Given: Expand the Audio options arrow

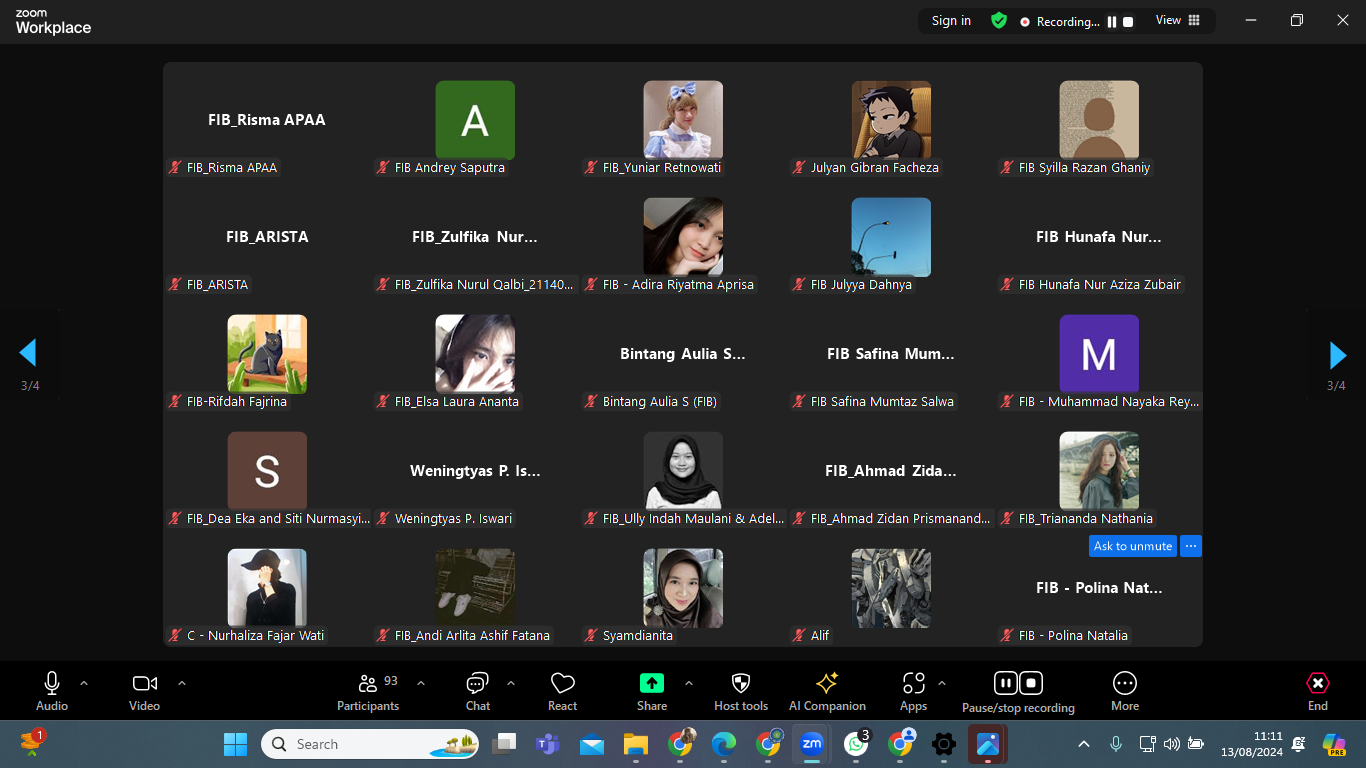Looking at the screenshot, I should [84, 683].
